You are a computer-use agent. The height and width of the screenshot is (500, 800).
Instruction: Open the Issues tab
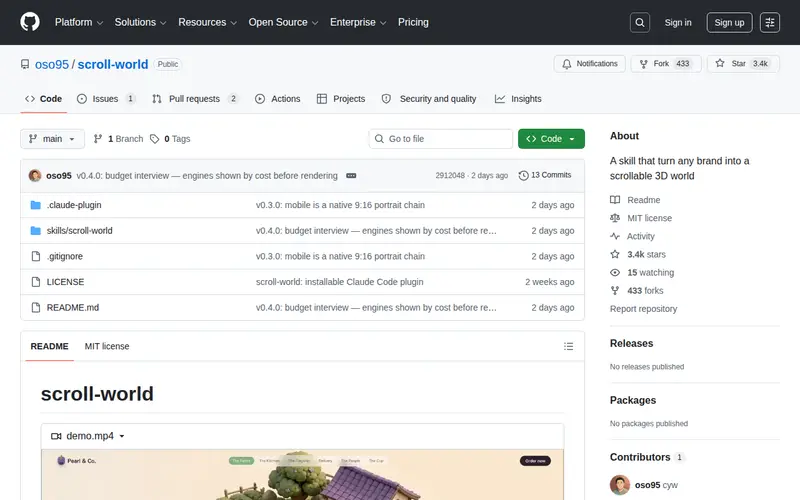click(106, 99)
